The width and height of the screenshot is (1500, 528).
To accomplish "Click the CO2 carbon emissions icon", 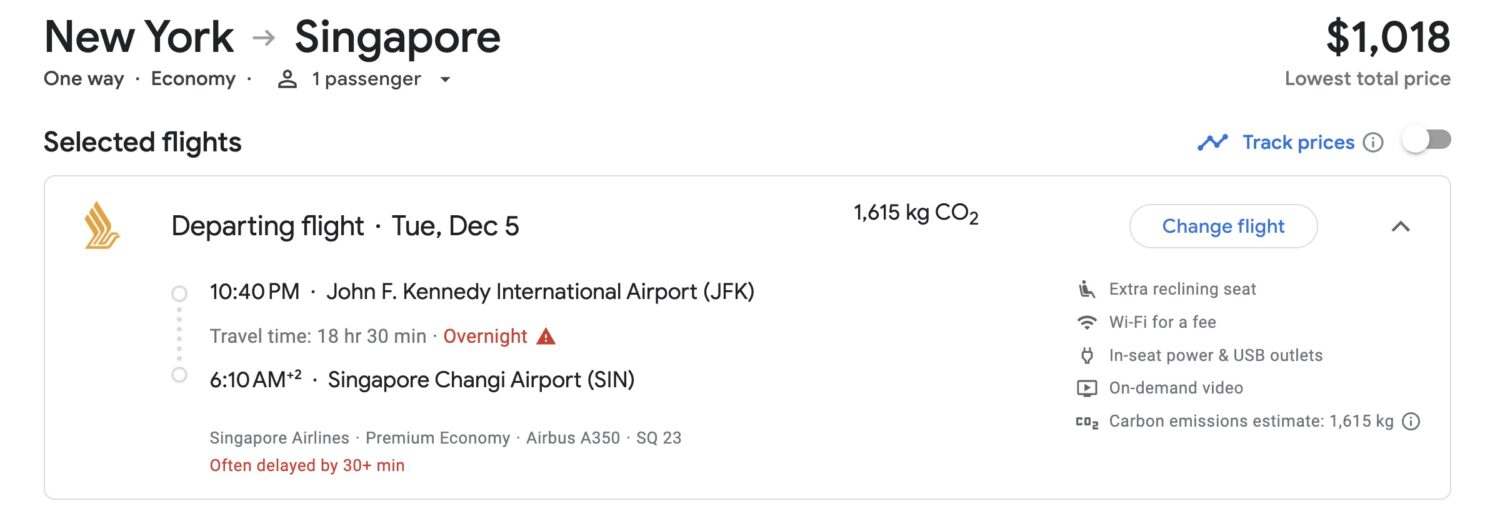I will coord(1087,421).
